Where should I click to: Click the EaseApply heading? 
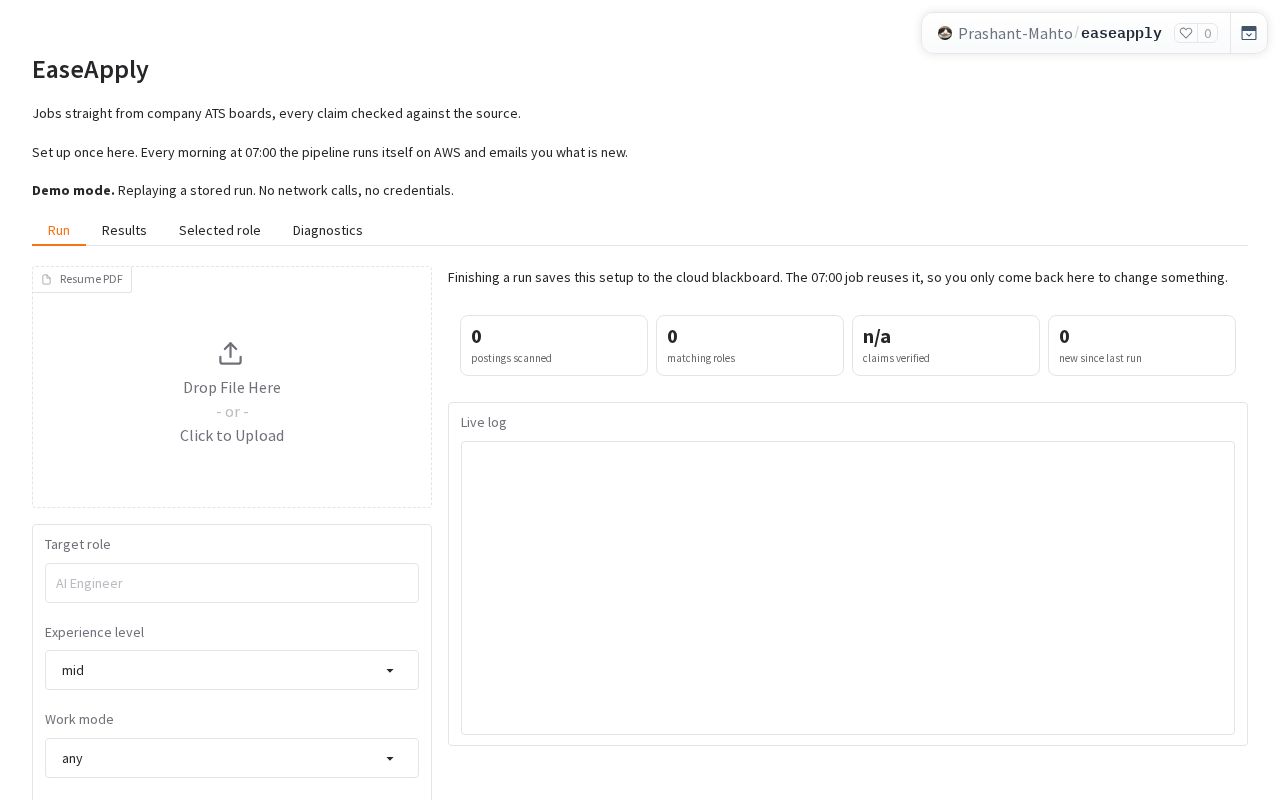pos(90,69)
